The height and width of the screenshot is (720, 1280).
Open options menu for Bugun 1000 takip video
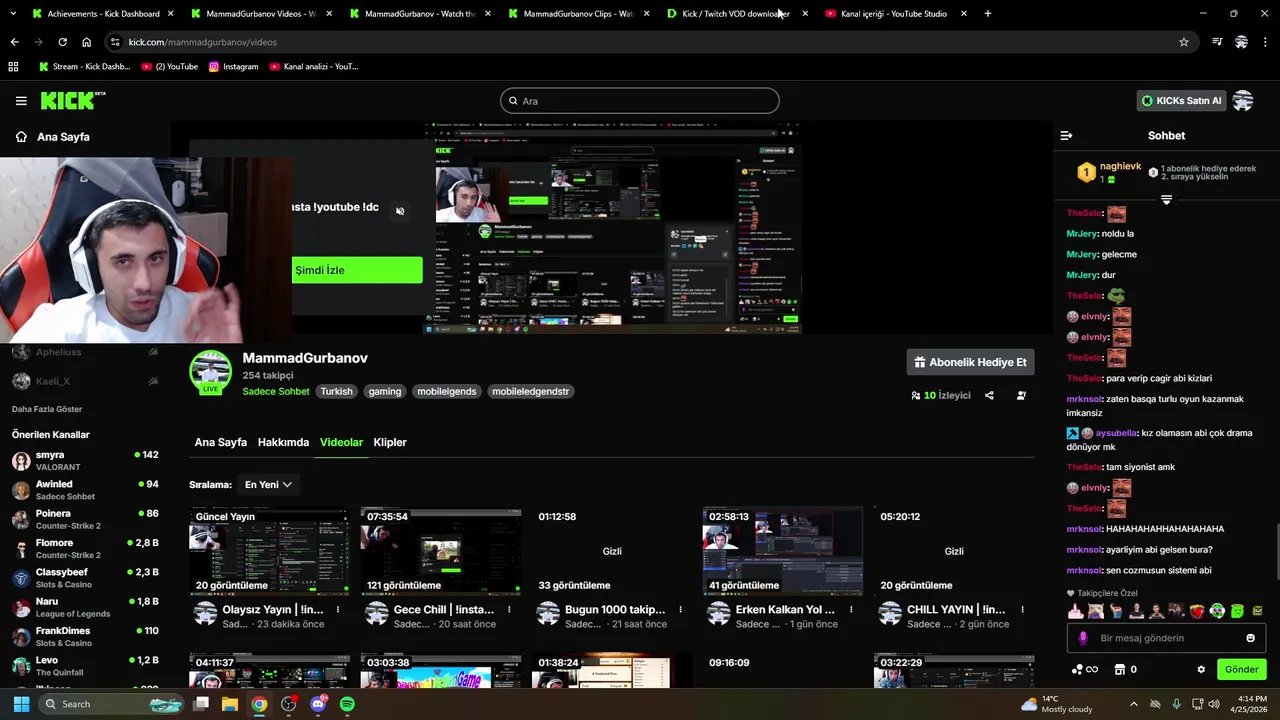click(x=681, y=609)
